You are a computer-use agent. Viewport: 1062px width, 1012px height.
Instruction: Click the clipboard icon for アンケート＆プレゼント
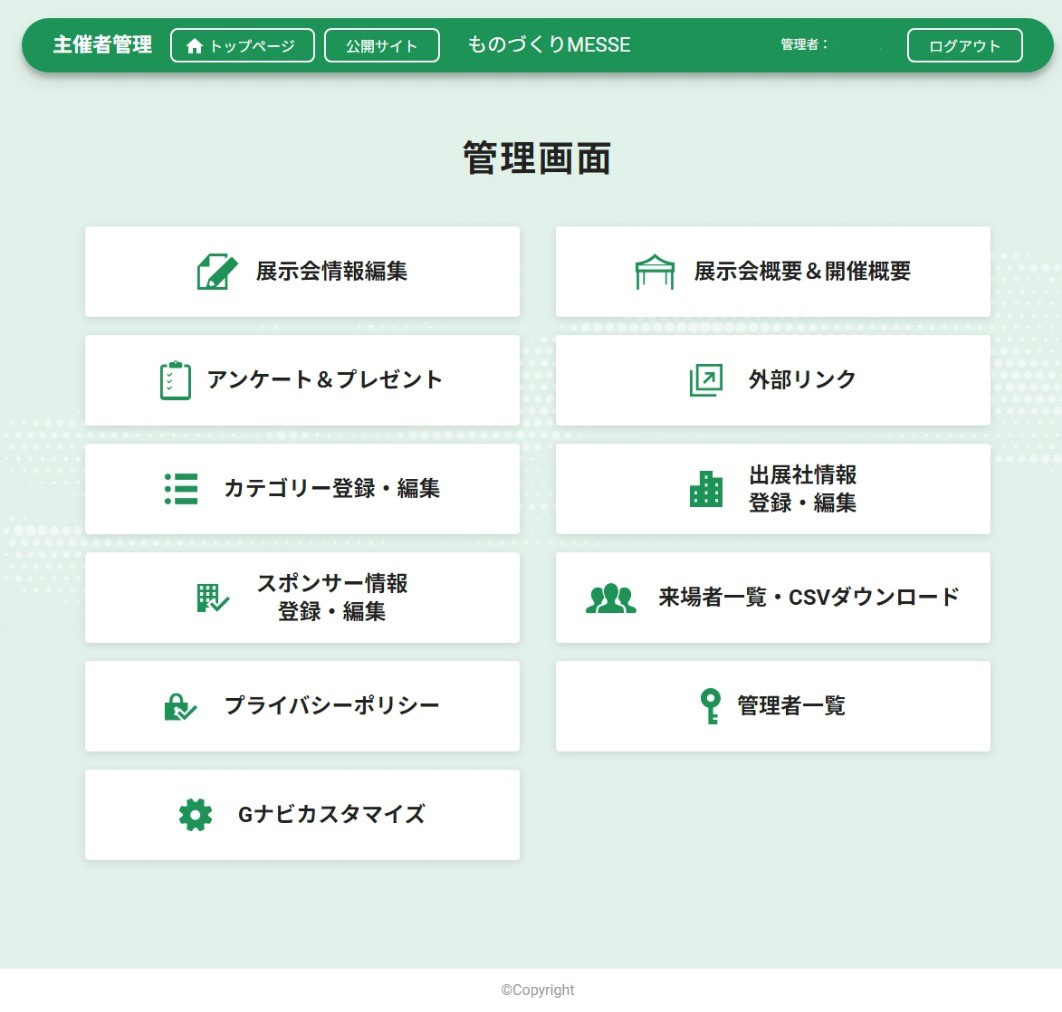pyautogui.click(x=175, y=380)
